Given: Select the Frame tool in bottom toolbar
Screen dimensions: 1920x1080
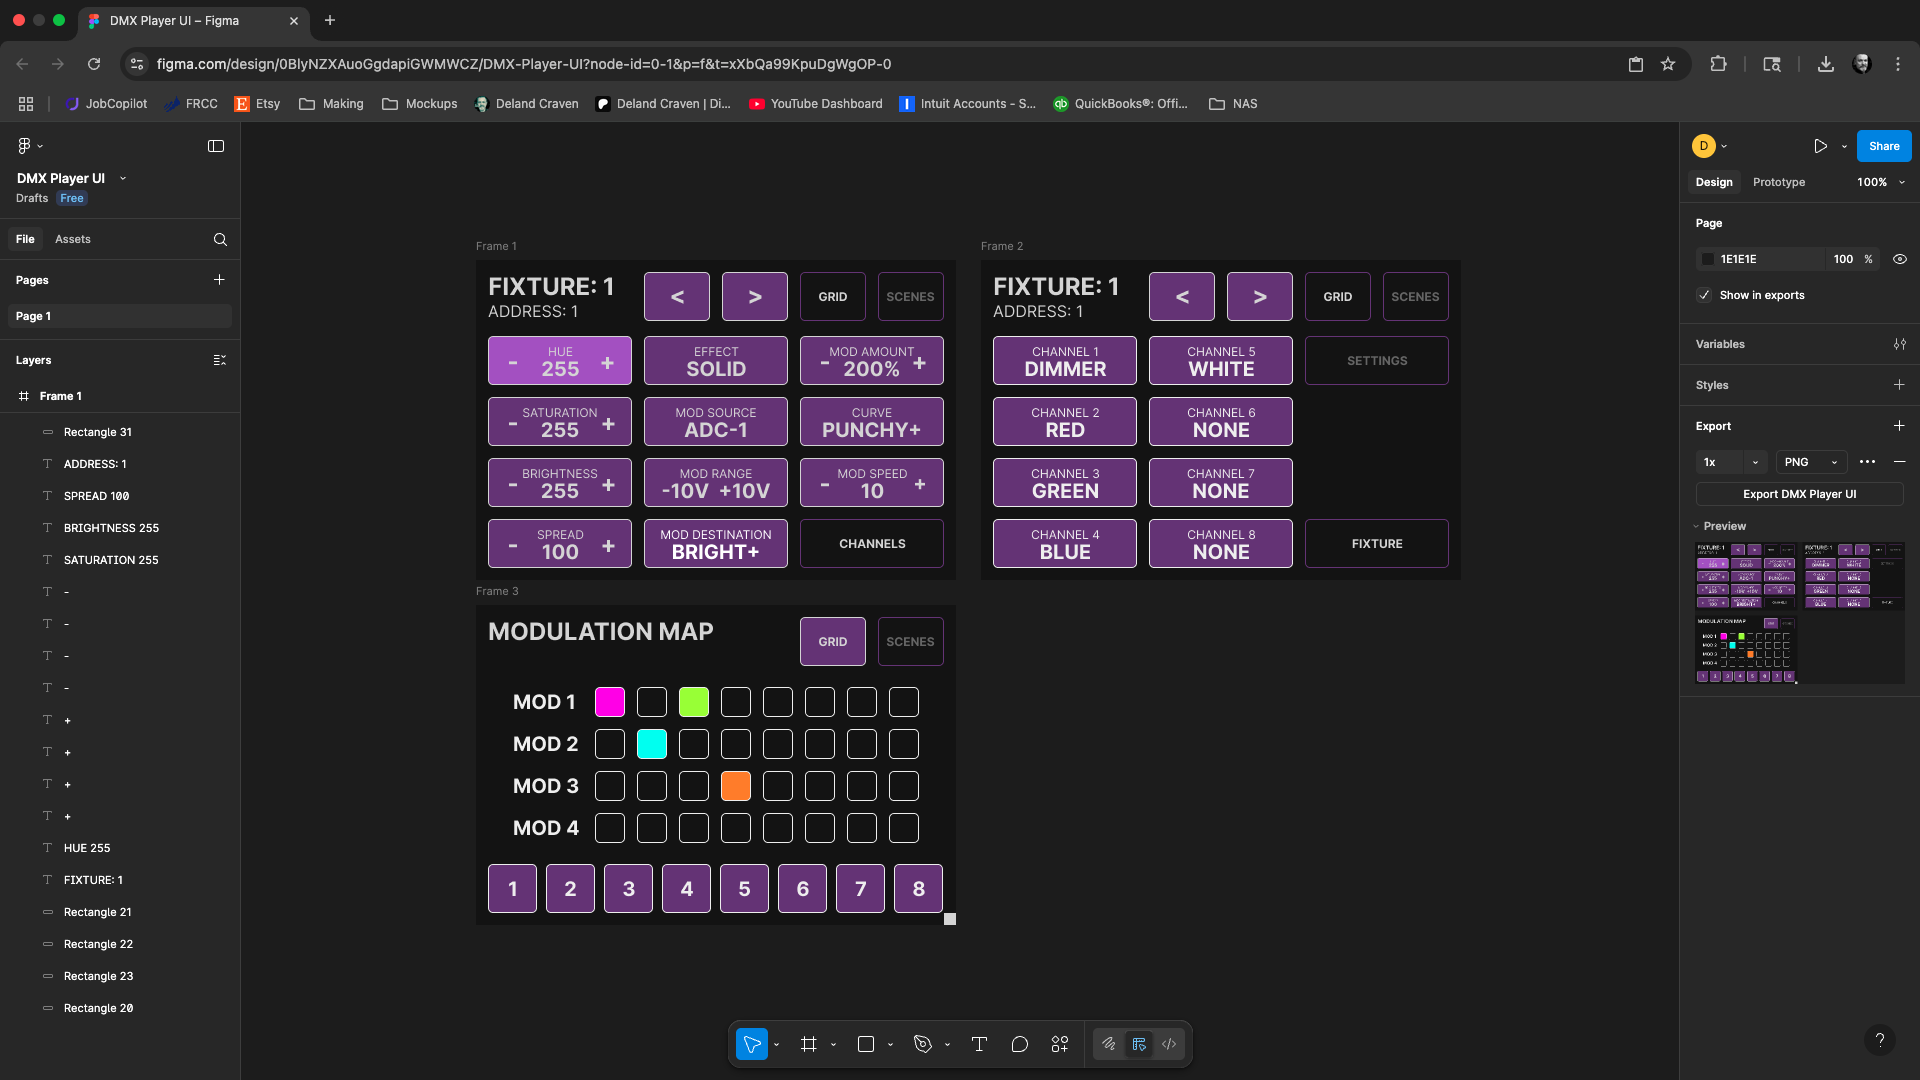Looking at the screenshot, I should point(808,1044).
